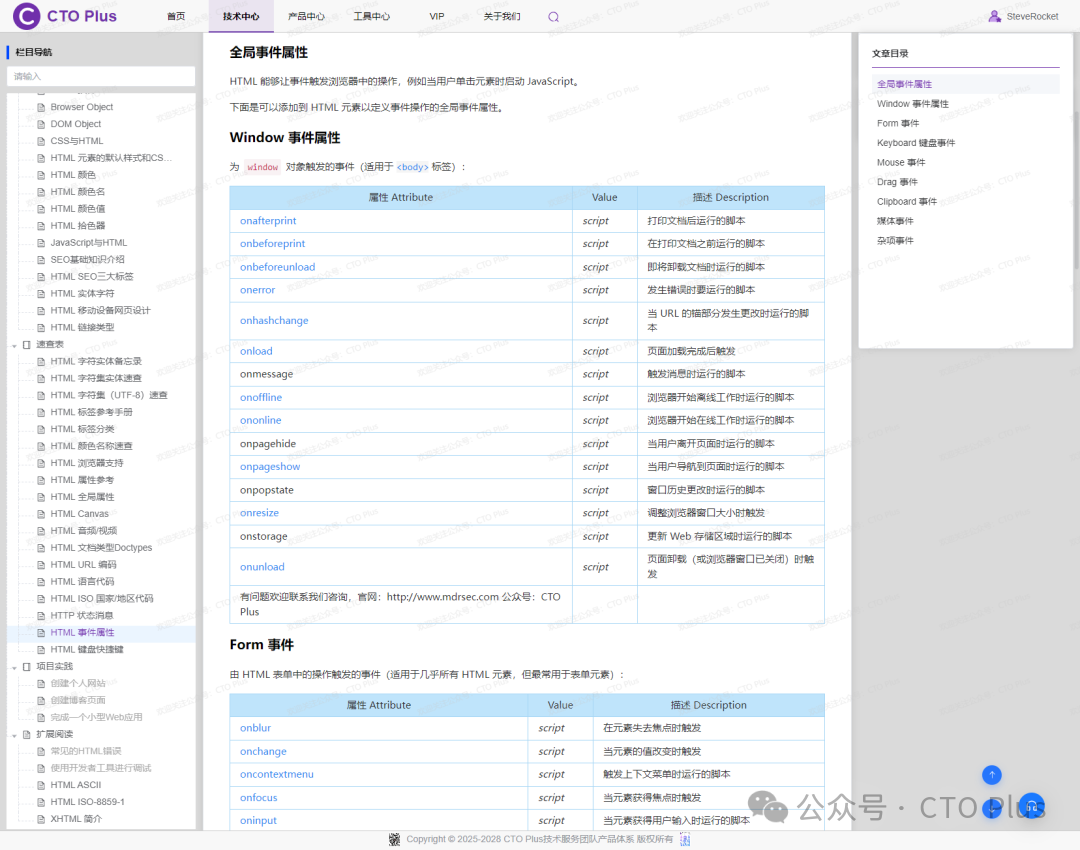Open the onafterprint attribute link

[x=268, y=221]
